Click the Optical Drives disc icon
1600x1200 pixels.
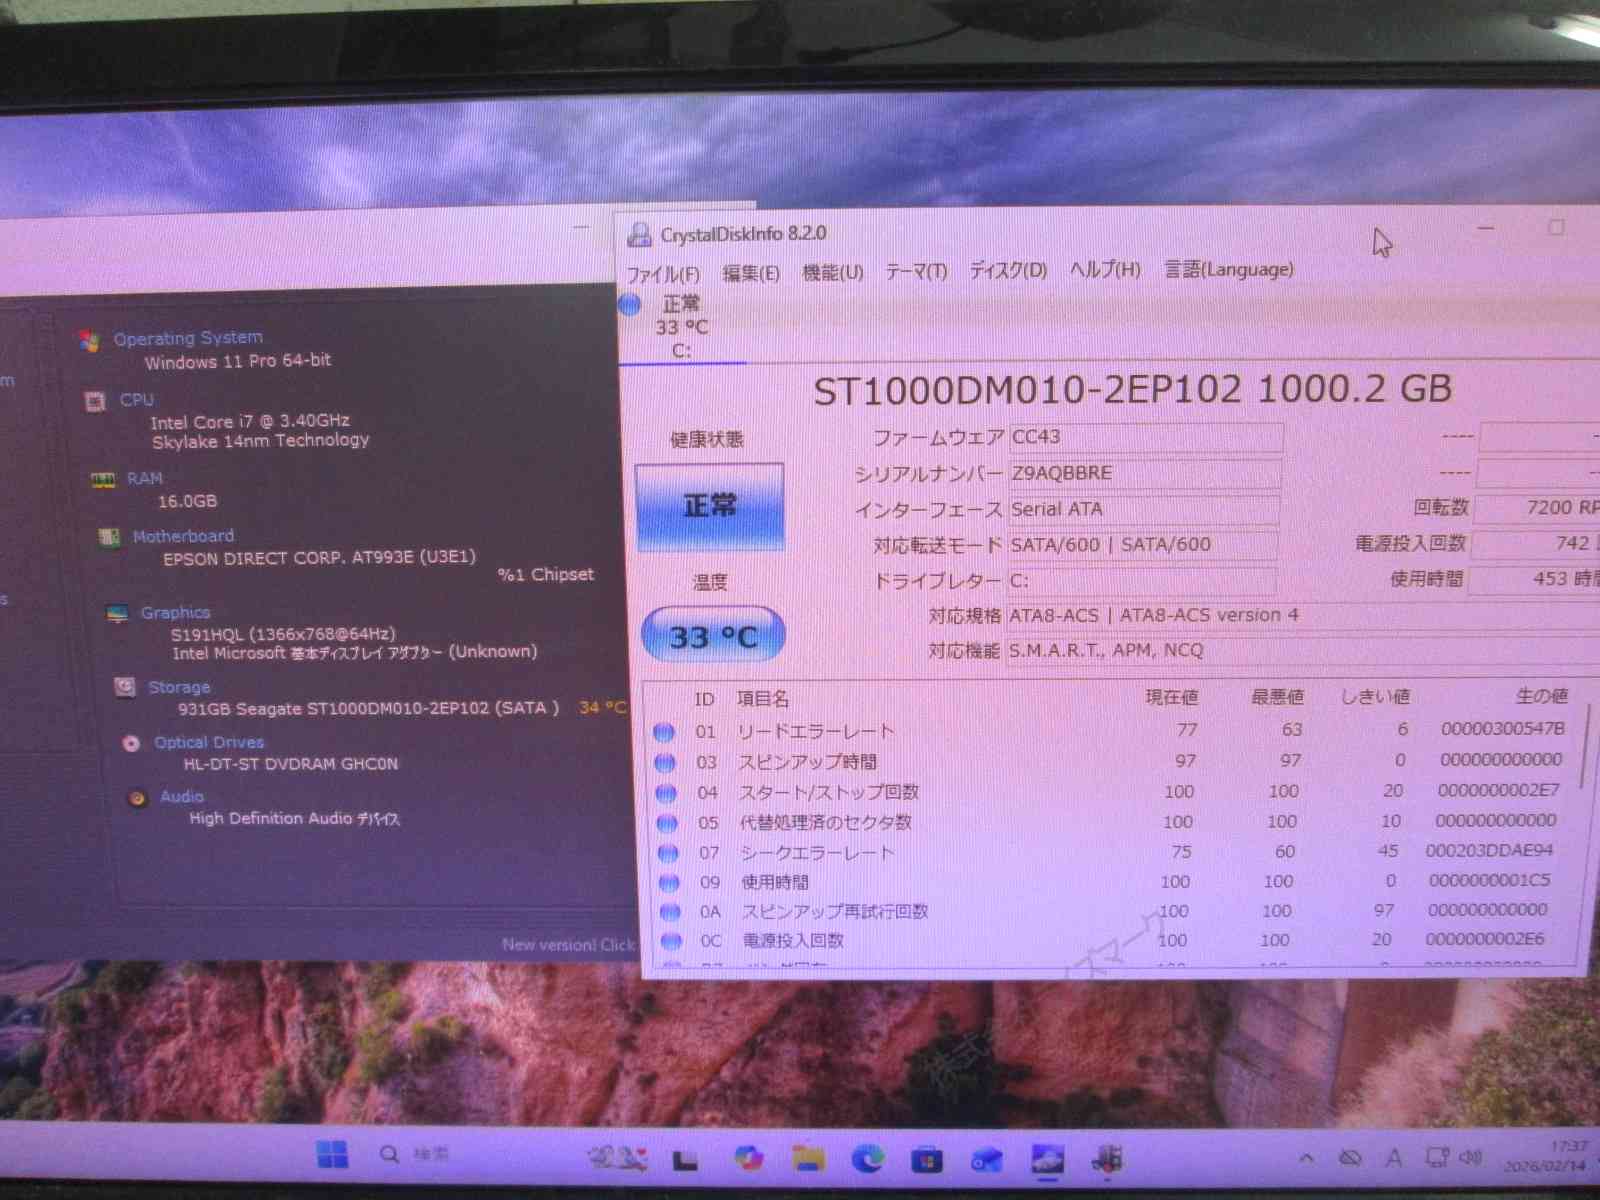(131, 743)
